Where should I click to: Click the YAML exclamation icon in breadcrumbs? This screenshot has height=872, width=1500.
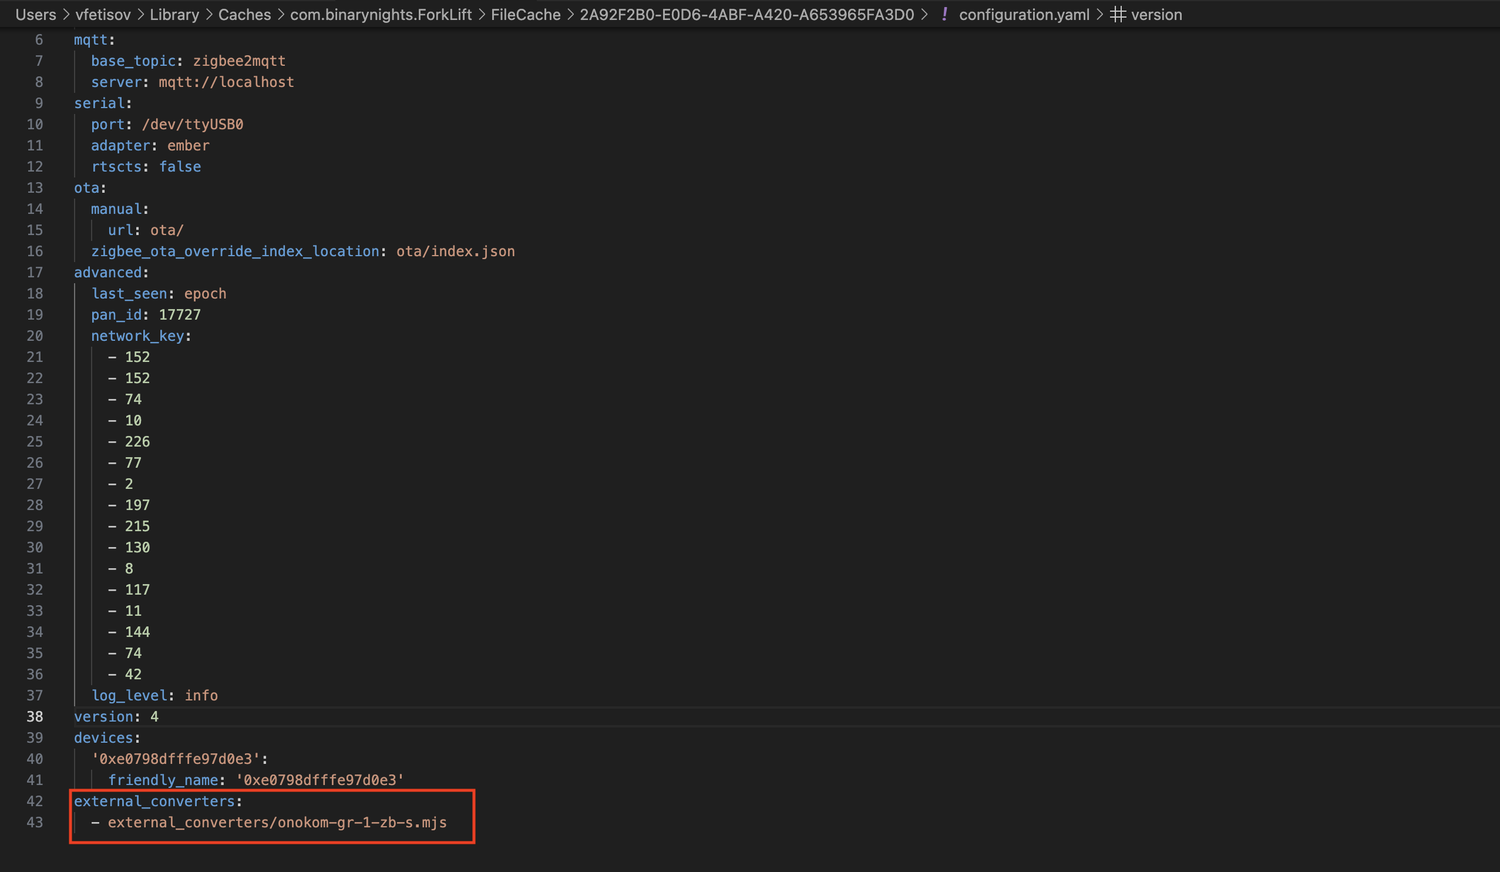[944, 14]
